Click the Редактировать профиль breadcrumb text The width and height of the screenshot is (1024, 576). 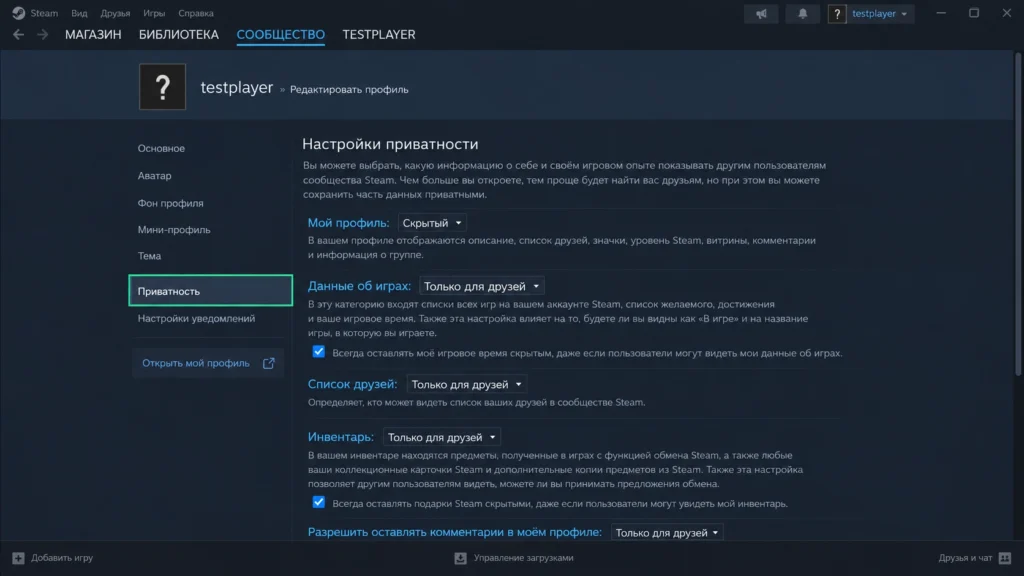click(349, 89)
